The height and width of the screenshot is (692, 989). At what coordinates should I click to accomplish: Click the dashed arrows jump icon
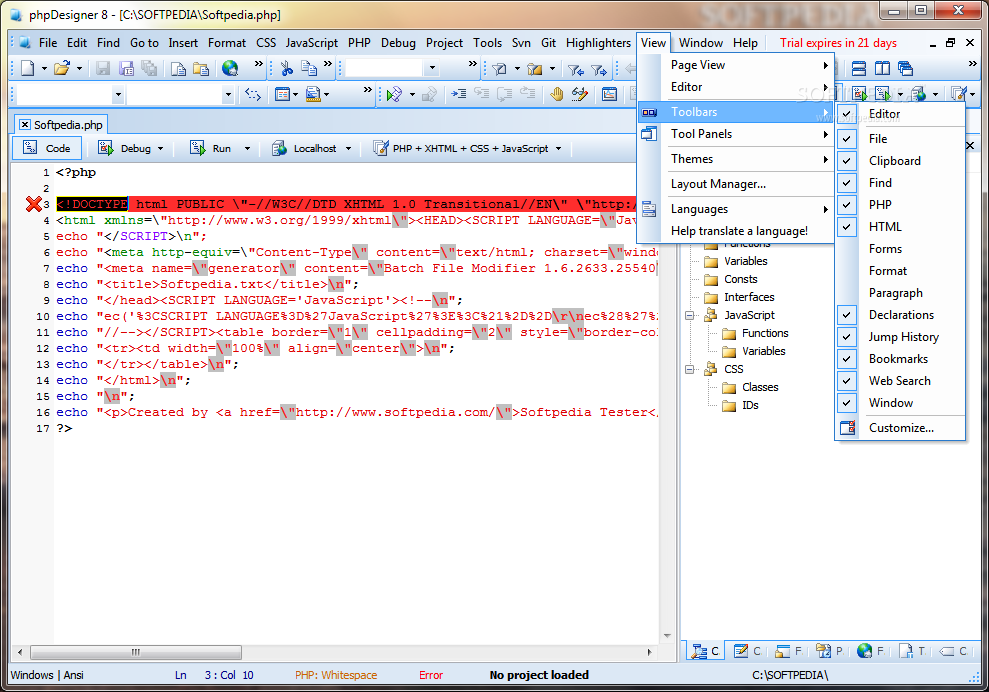pyautogui.click(x=253, y=95)
